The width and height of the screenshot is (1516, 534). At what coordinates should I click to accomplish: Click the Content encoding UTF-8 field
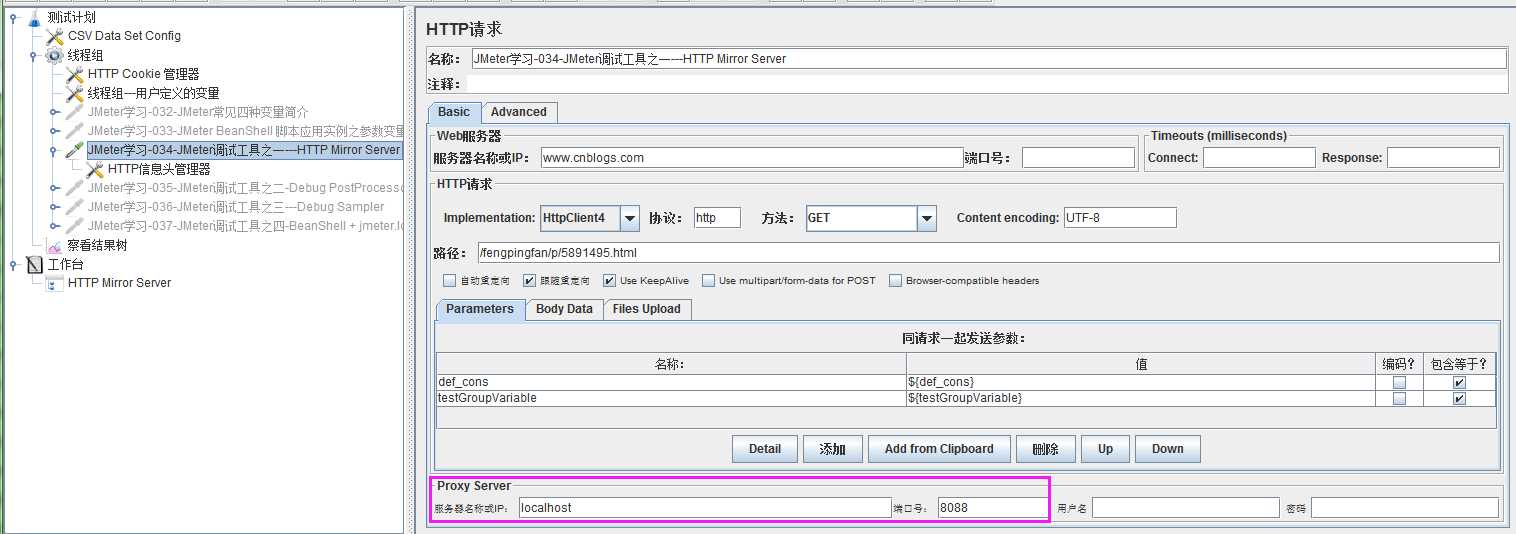tap(1120, 218)
